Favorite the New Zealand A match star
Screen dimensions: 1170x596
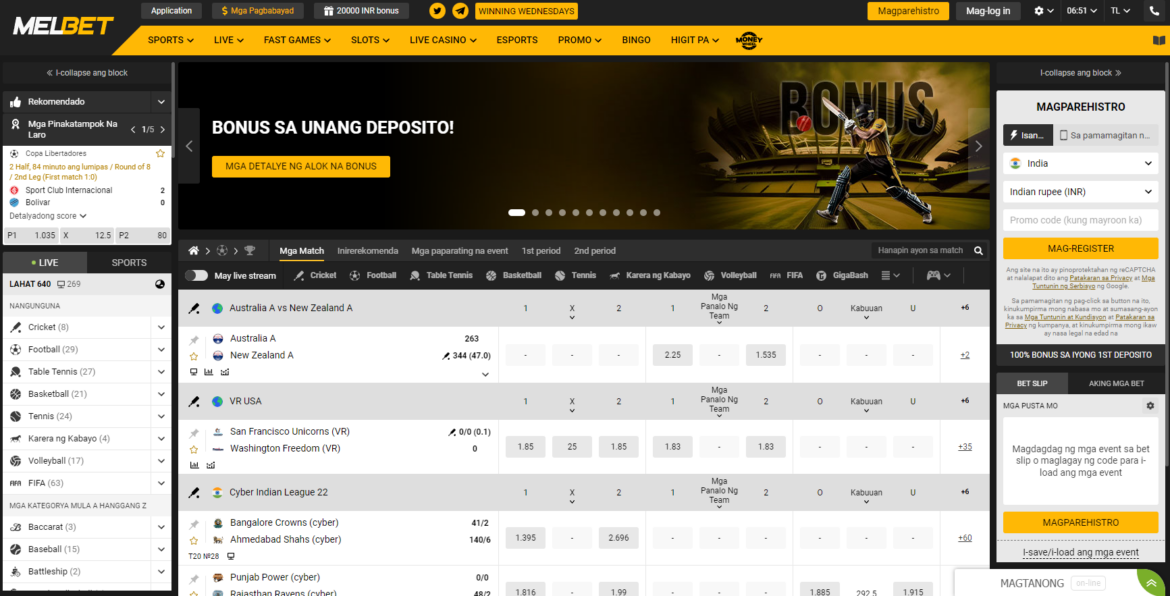coord(194,356)
